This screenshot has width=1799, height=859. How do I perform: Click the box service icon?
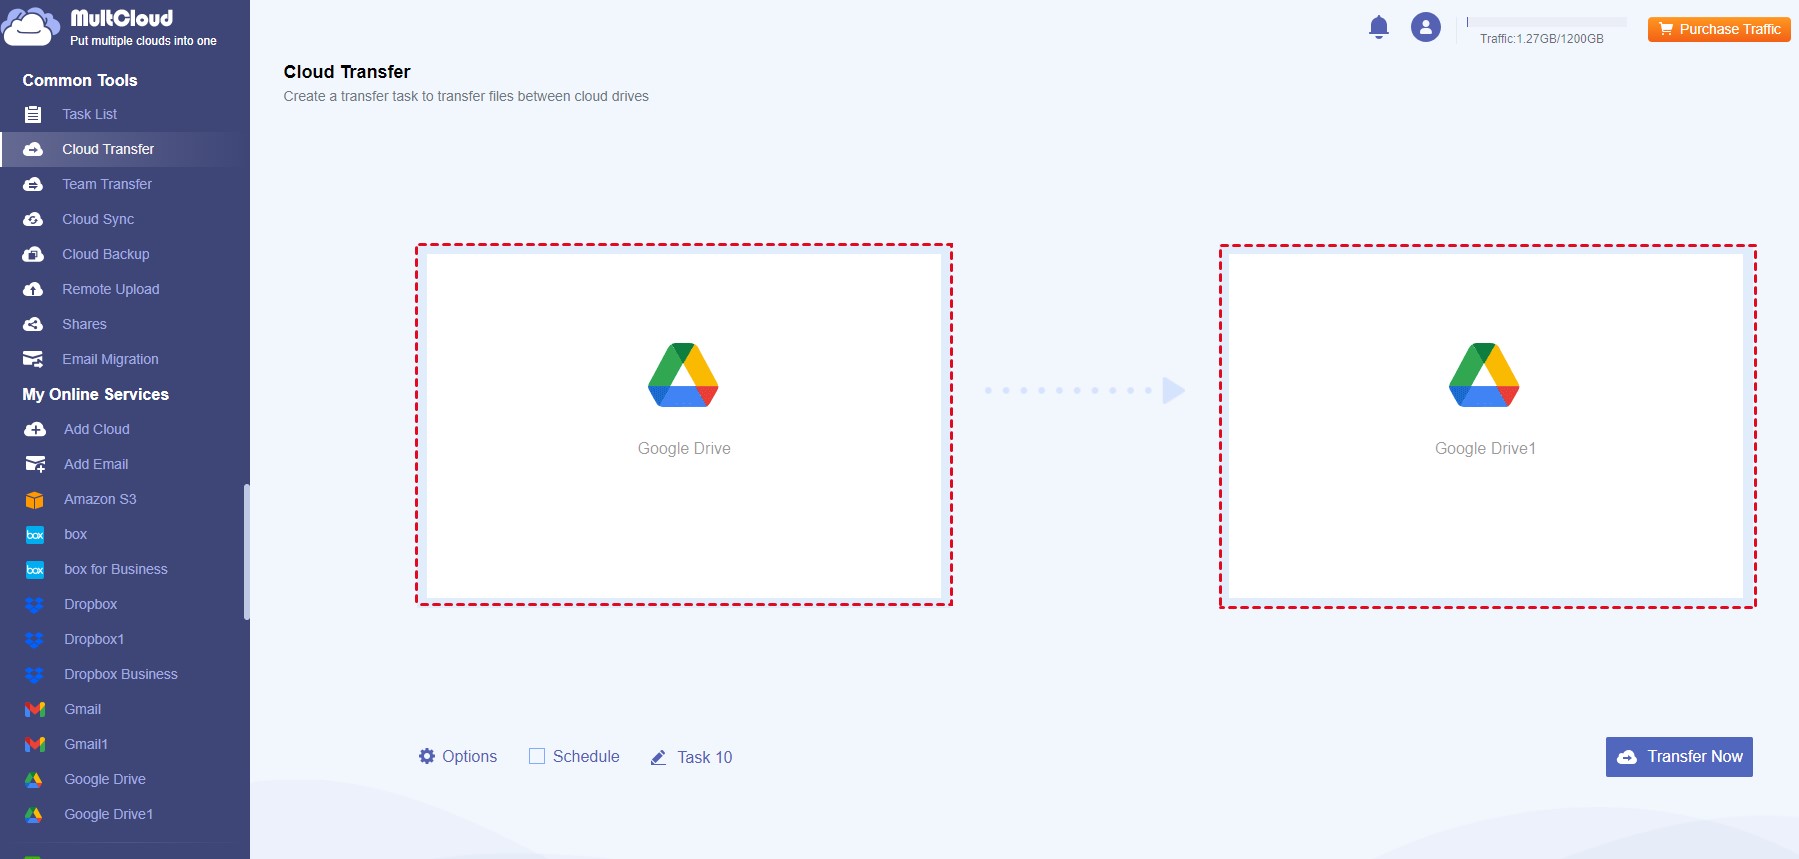[35, 534]
